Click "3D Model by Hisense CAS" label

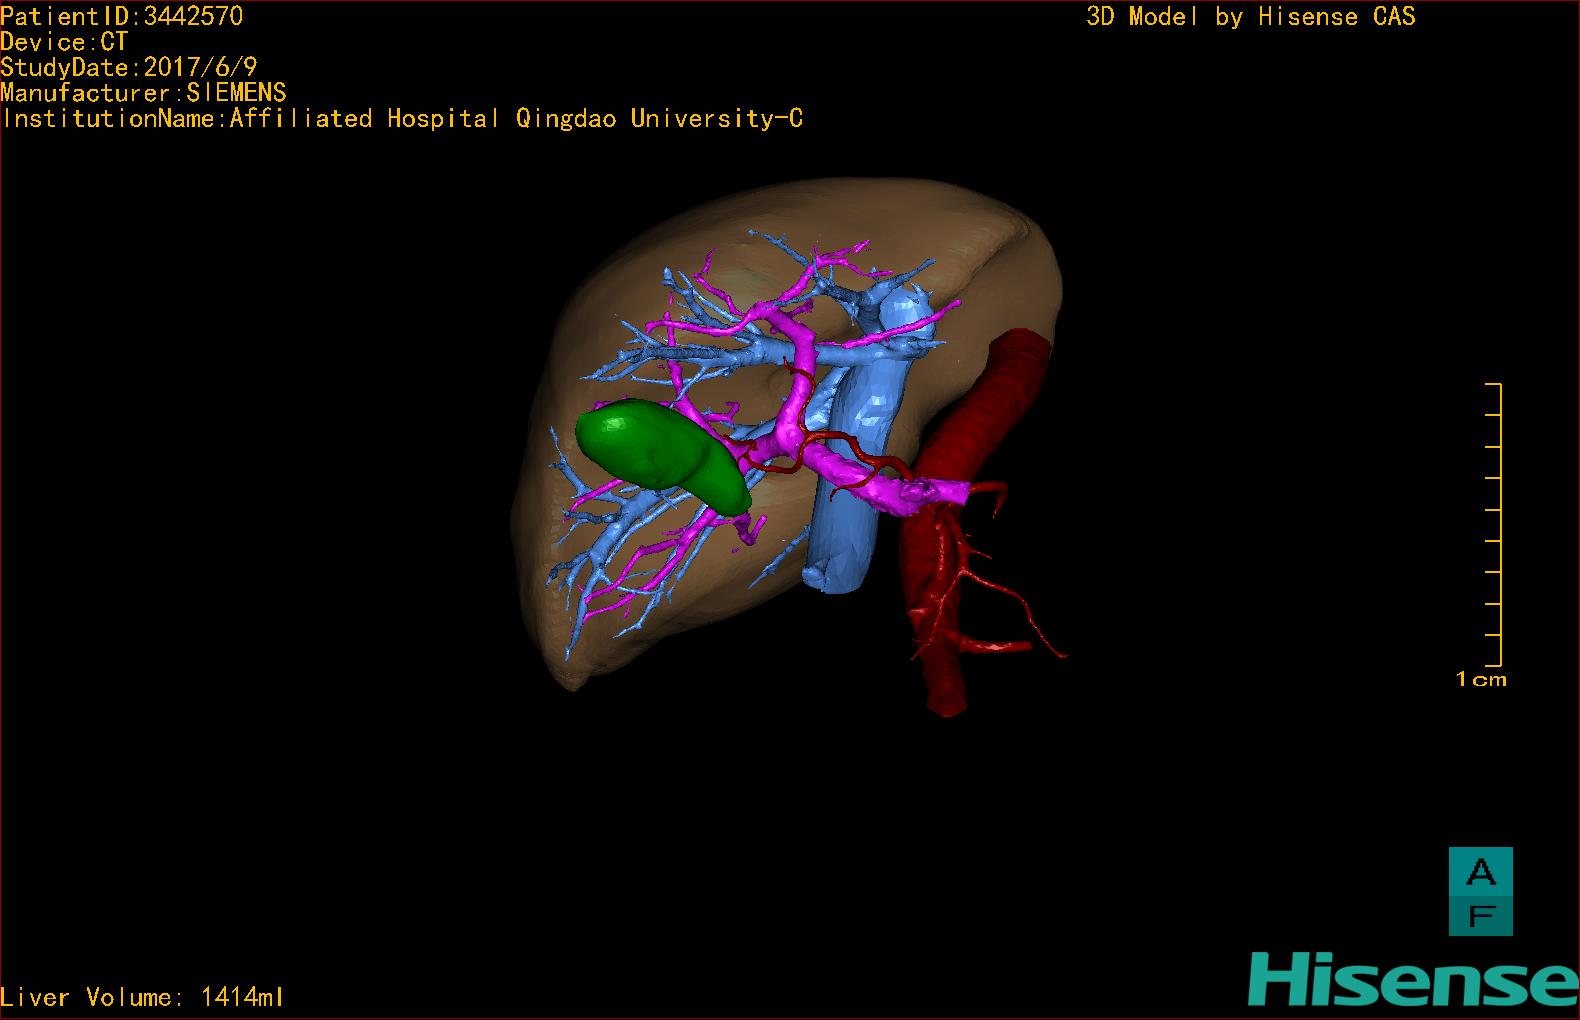point(1251,16)
